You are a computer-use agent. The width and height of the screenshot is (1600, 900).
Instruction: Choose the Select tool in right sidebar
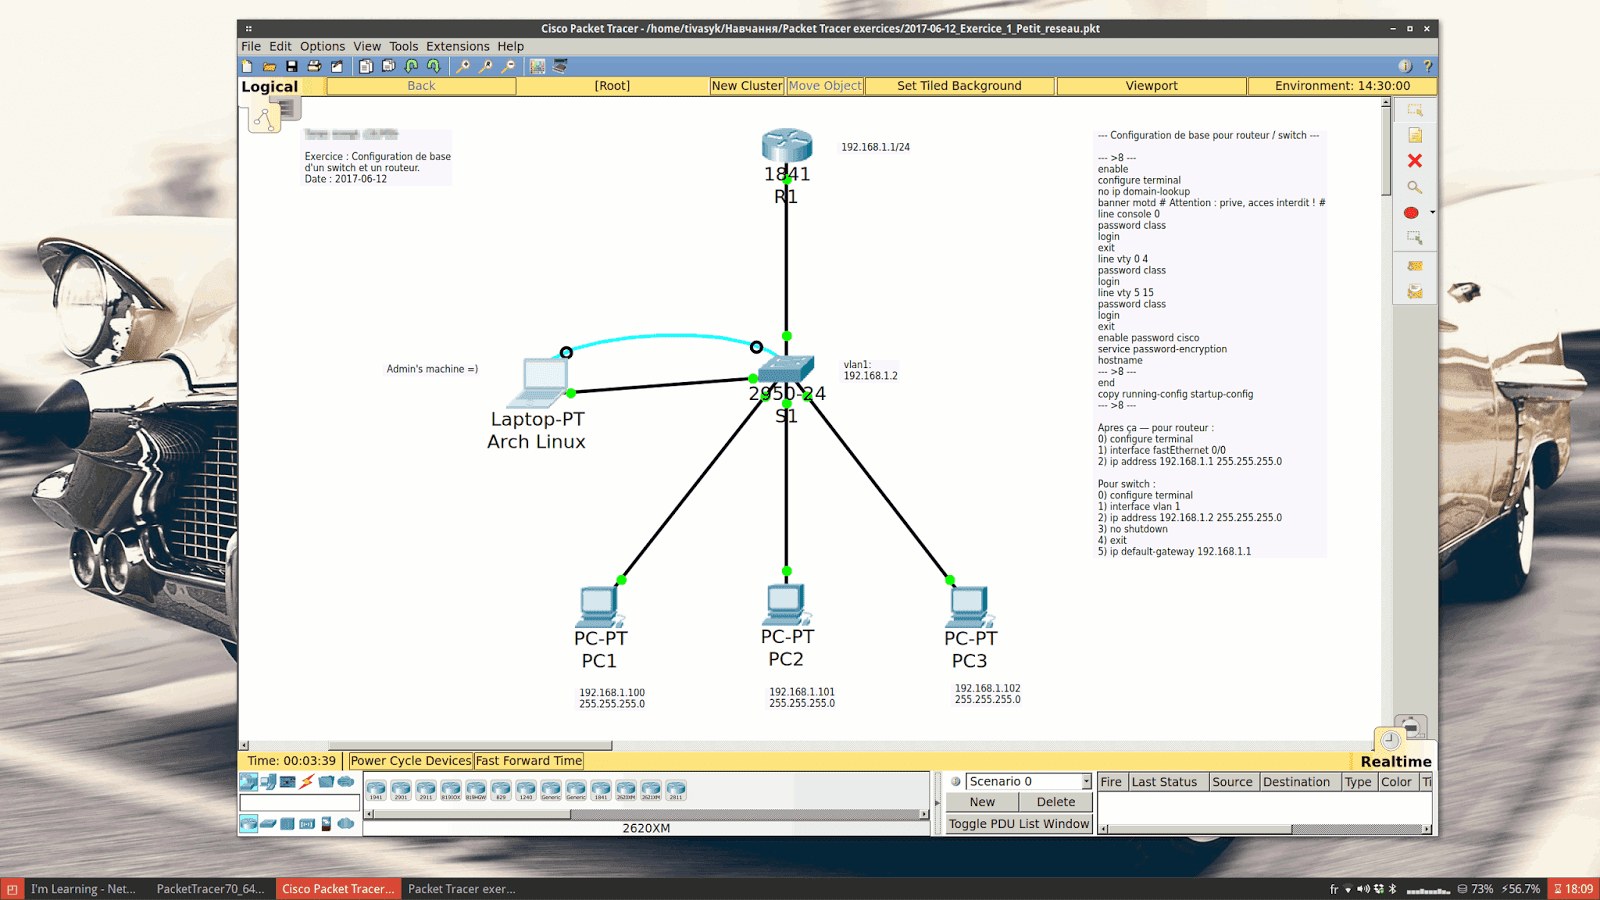click(x=1414, y=110)
